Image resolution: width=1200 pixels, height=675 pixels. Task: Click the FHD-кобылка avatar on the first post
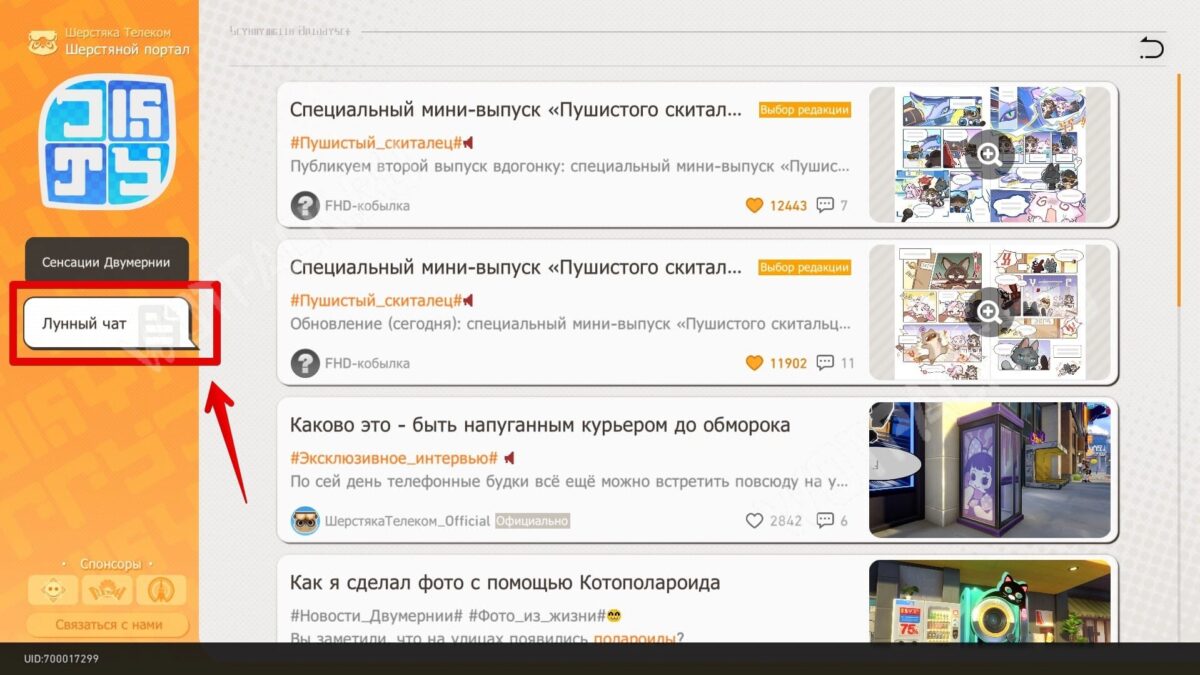click(305, 206)
